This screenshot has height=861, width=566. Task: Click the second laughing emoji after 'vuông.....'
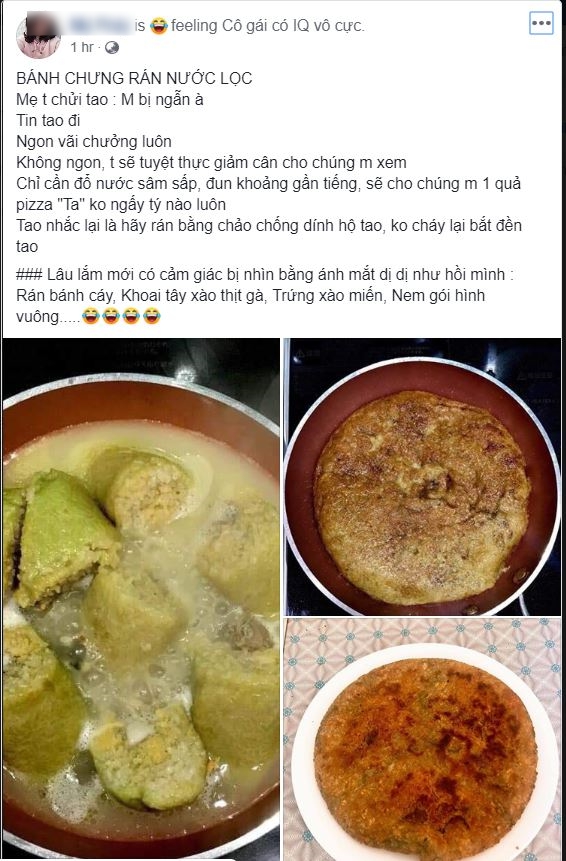pos(111,316)
